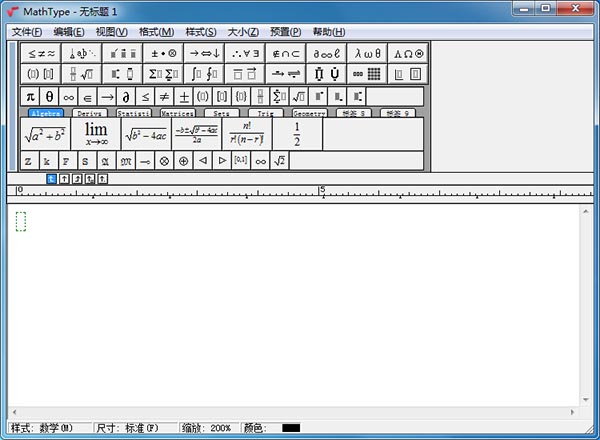The height and width of the screenshot is (440, 600).
Task: Open the 格式(M) menu
Action: pos(155,32)
